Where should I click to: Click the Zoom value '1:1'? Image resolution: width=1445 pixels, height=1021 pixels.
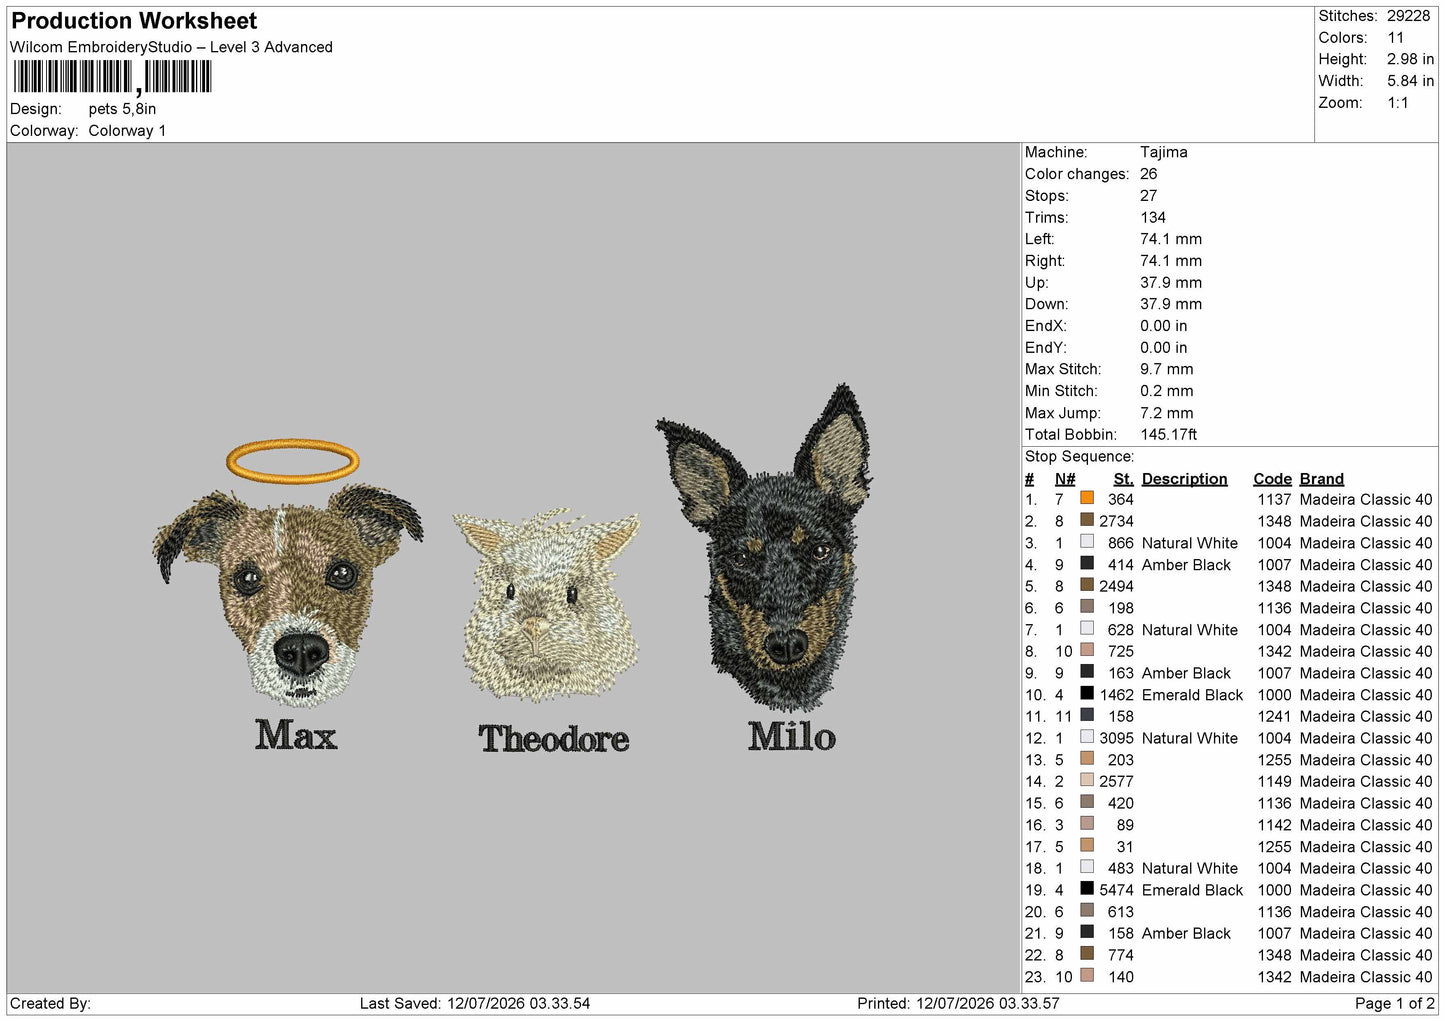pyautogui.click(x=1397, y=103)
